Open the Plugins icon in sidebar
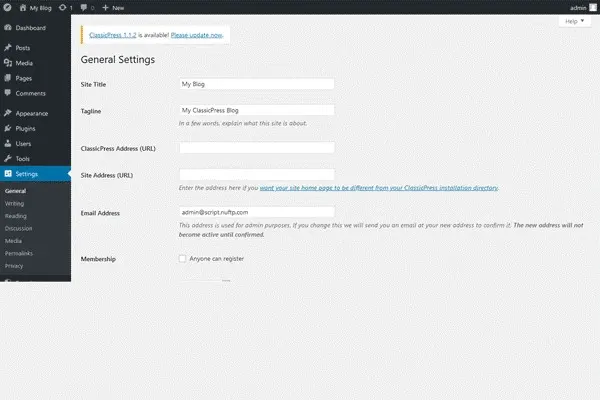 9,129
